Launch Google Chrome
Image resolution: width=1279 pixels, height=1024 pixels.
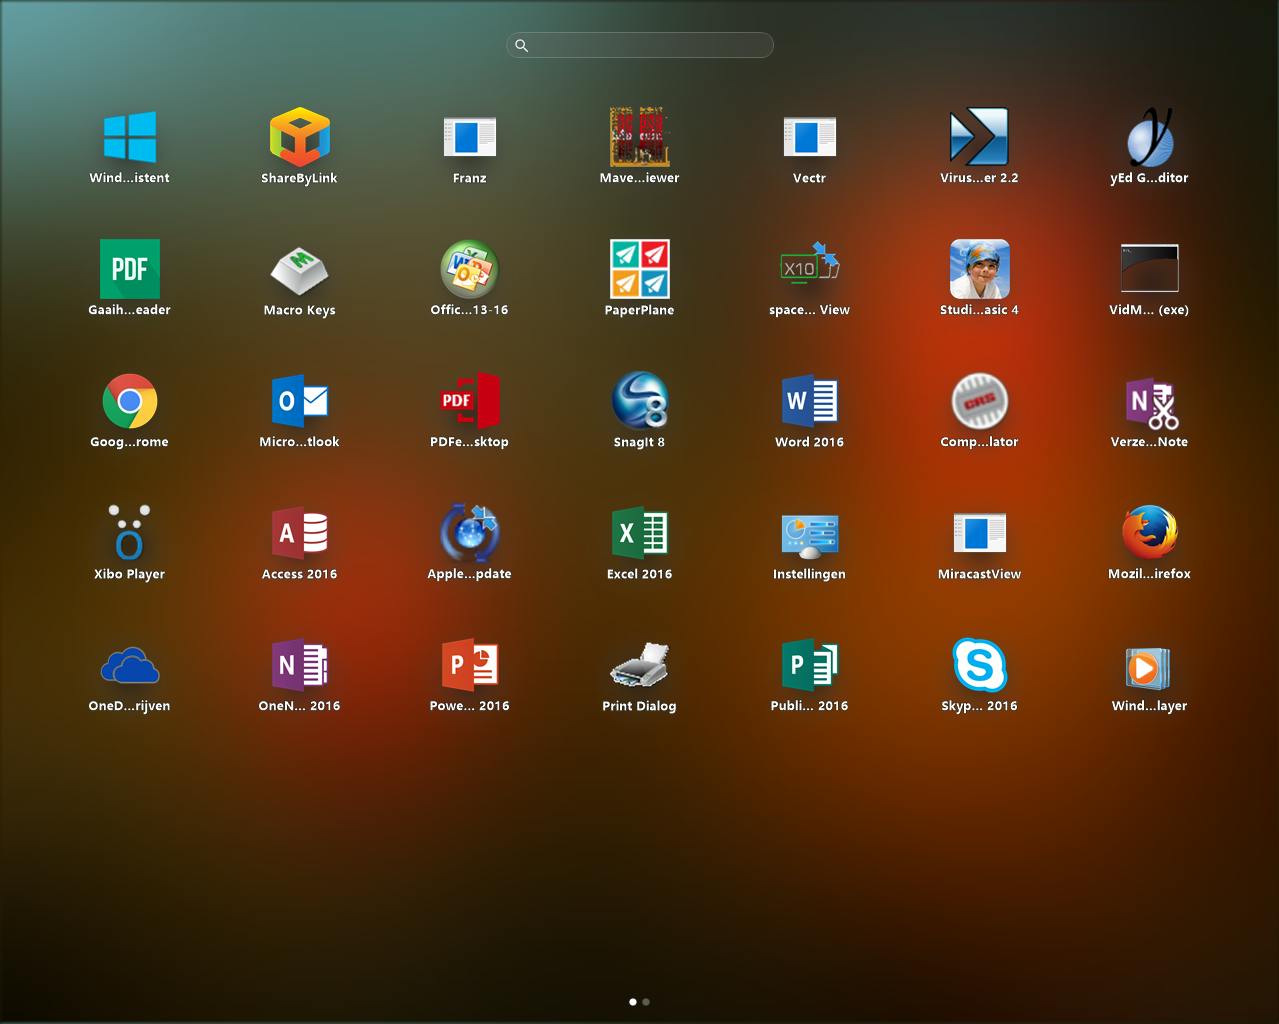[x=129, y=400]
